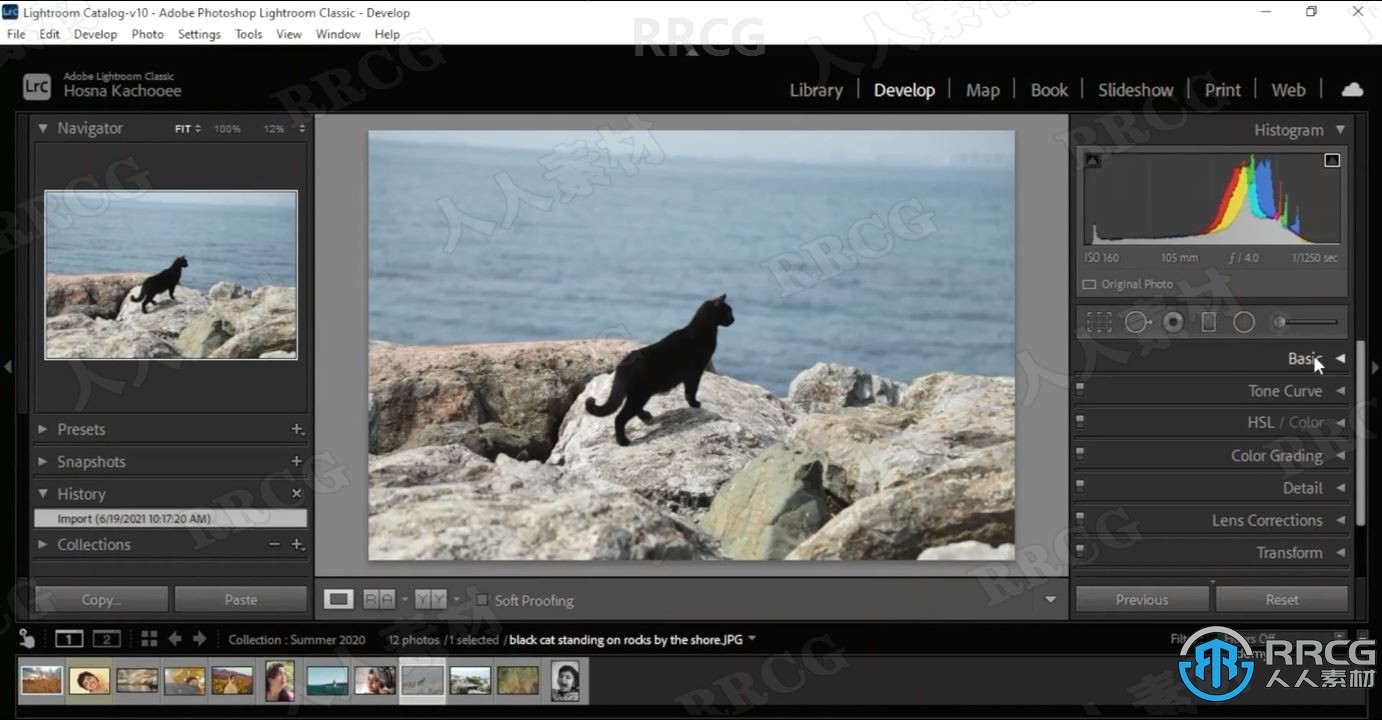The height and width of the screenshot is (720, 1382).
Task: Click the Lrc logo identity plate
Action: coord(36,87)
